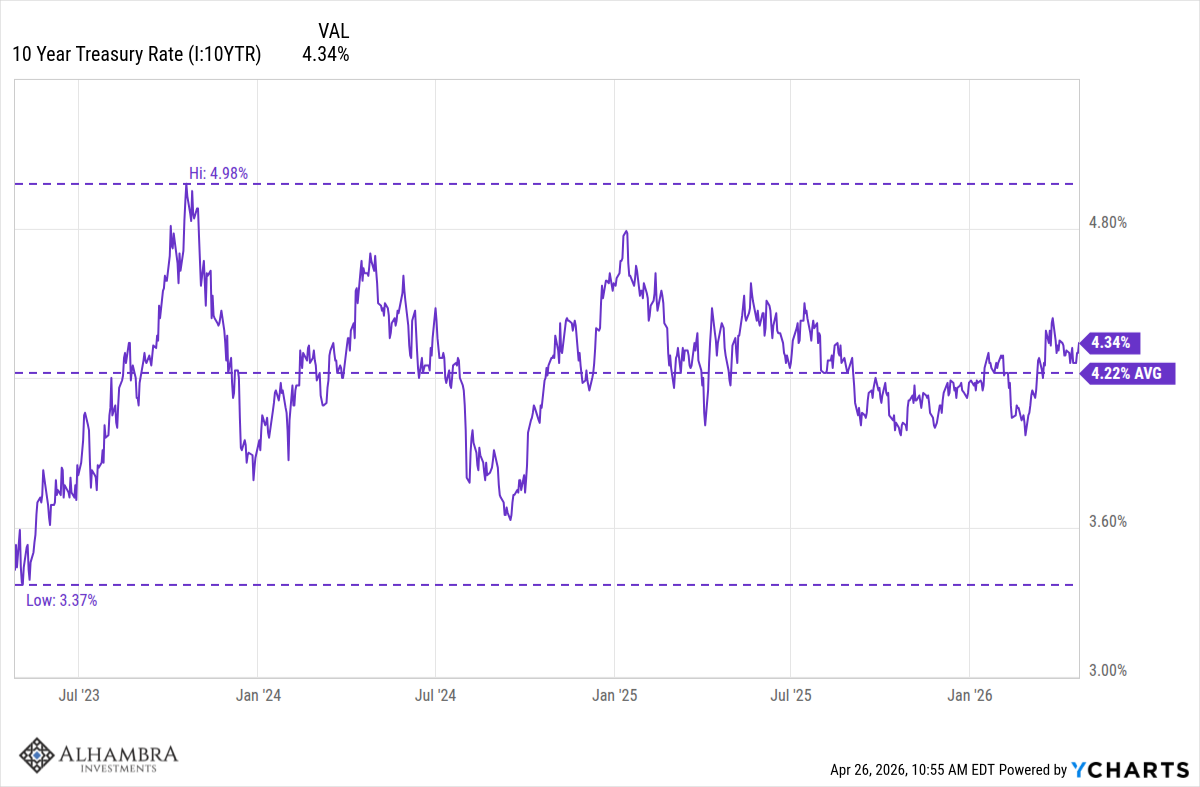The width and height of the screenshot is (1200, 787).
Task: Click the Hi: 4.98% label
Action: point(218,173)
